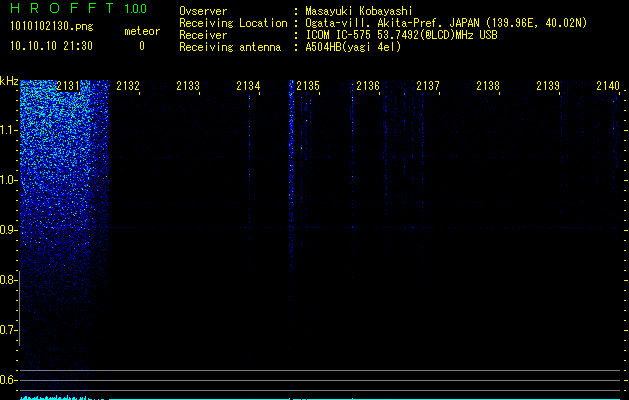Image resolution: width=629 pixels, height=400 pixels.
Task: Click the 1.0 kHz frequency label
Action: 8,180
